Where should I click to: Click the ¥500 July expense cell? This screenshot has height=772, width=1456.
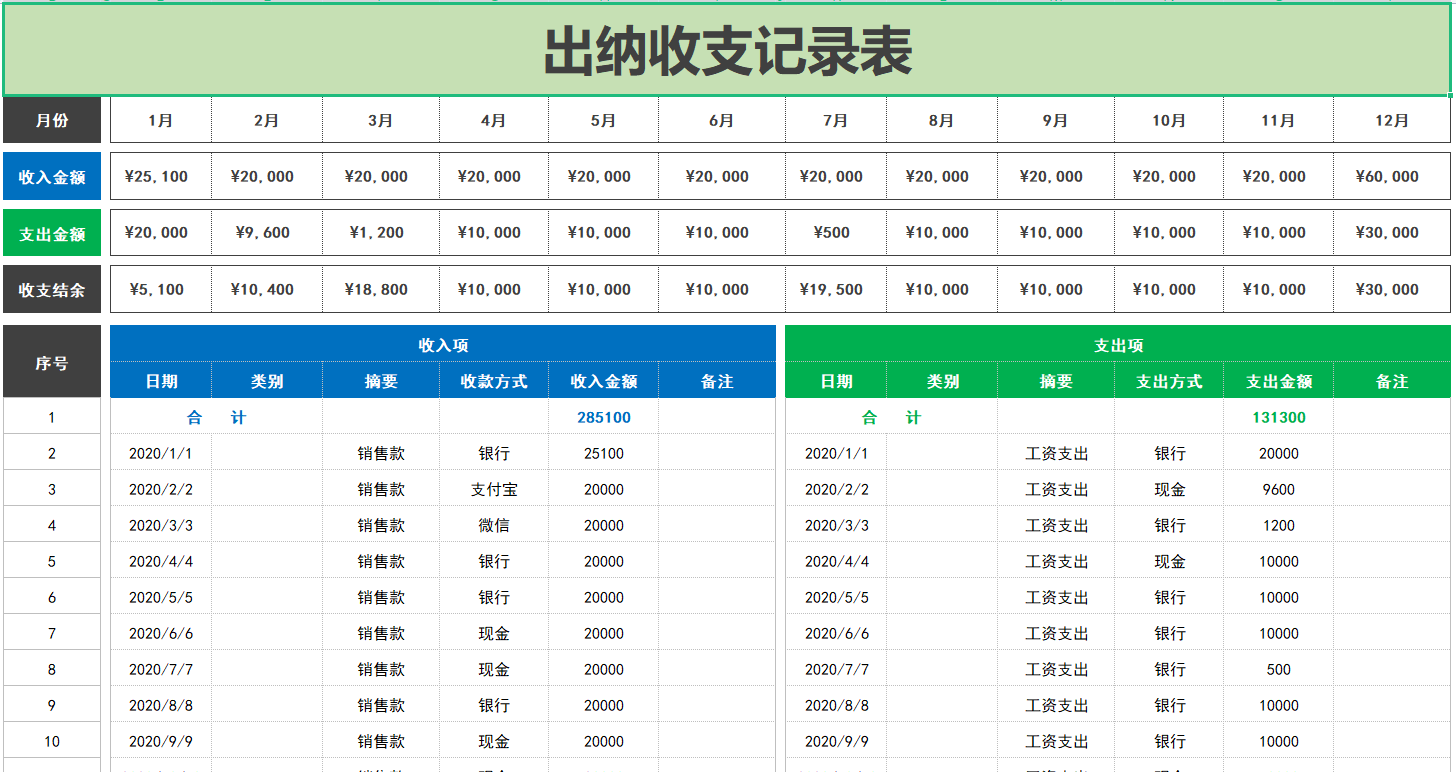(x=834, y=232)
